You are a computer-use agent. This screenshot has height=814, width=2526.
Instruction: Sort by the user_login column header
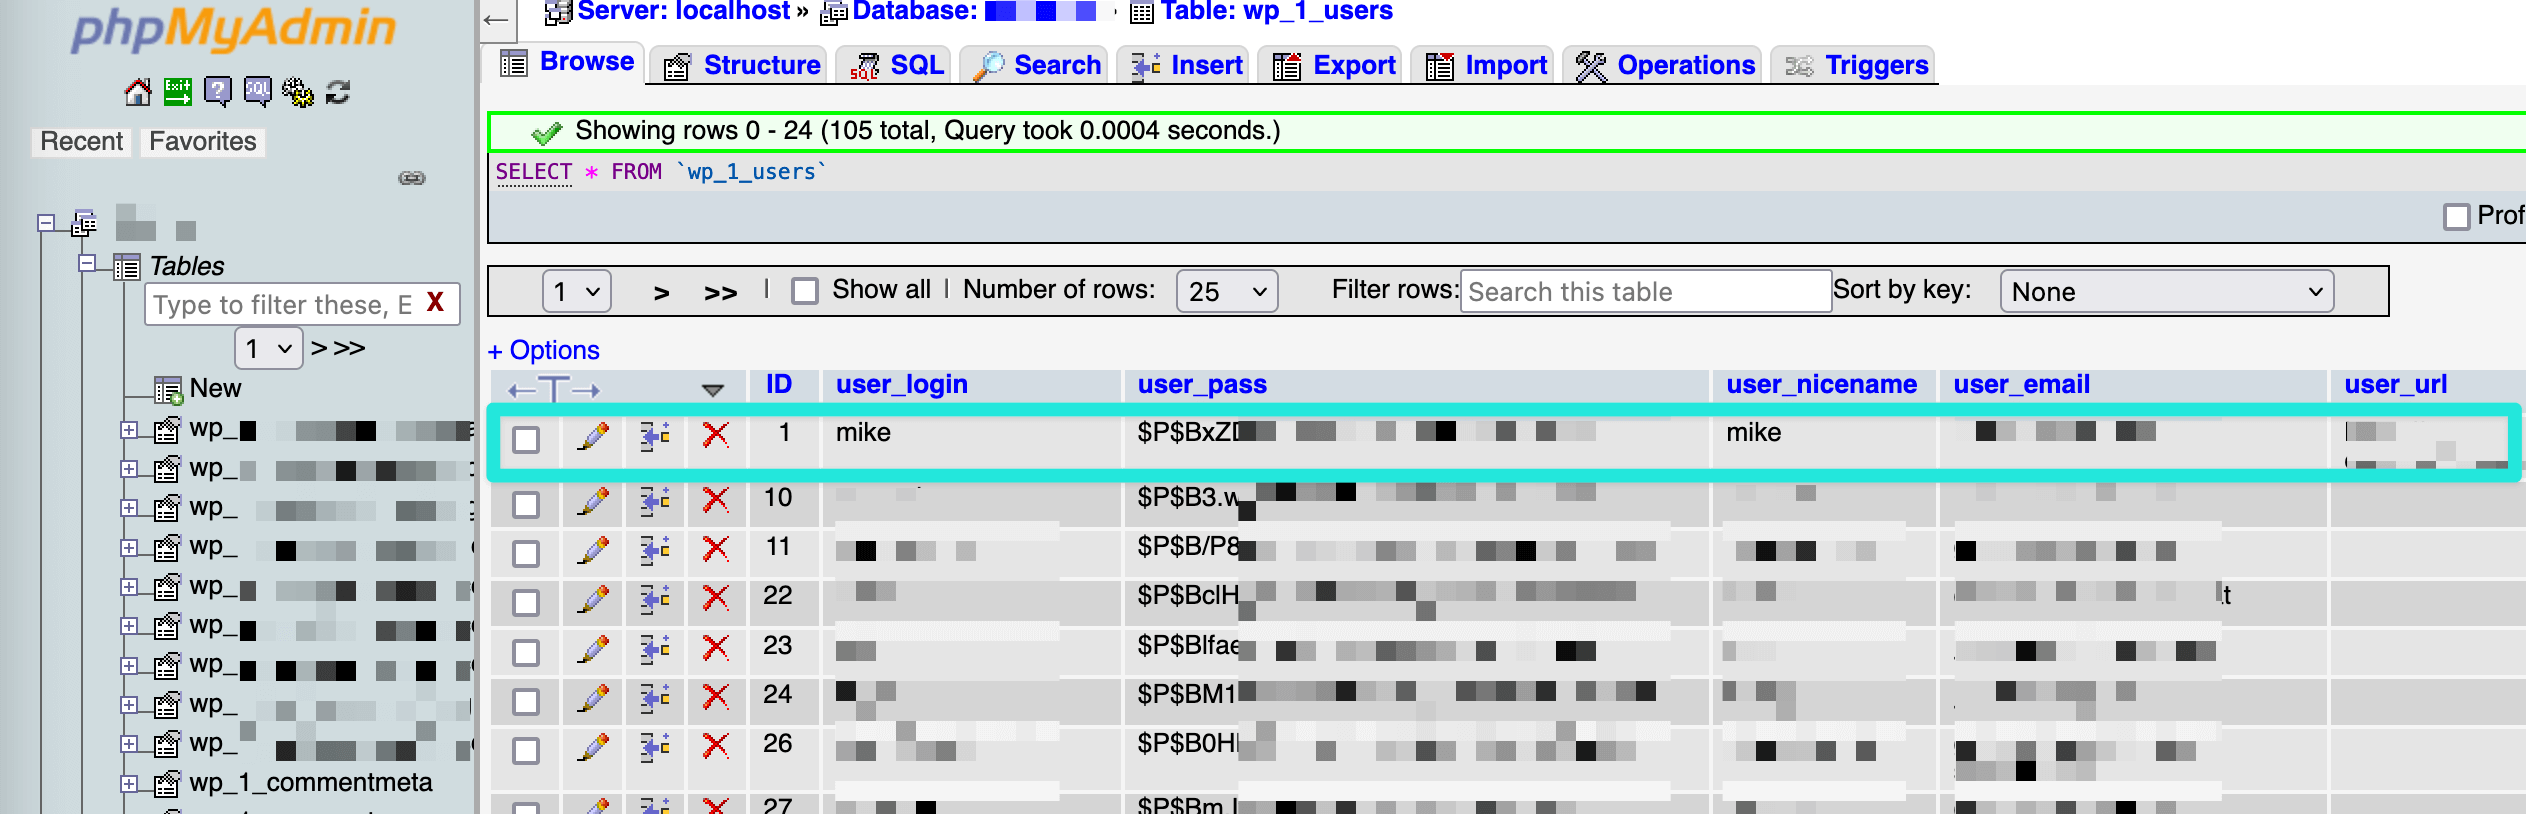point(902,384)
